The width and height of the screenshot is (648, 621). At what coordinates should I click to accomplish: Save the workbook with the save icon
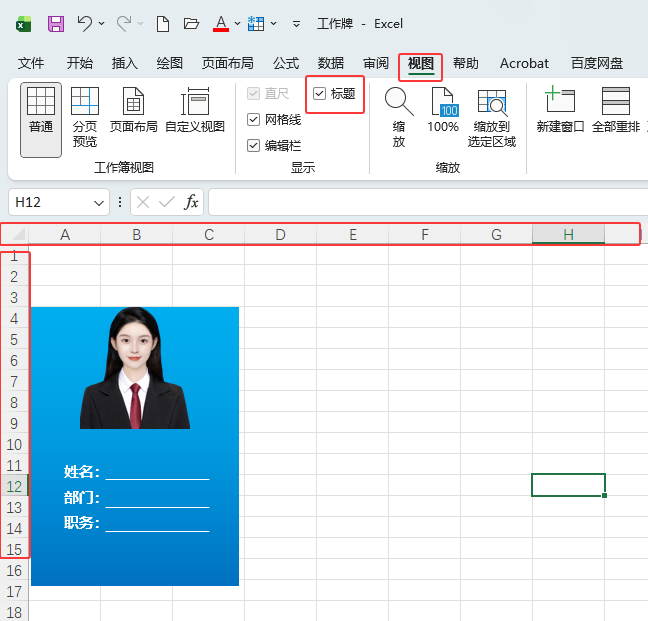coord(56,24)
